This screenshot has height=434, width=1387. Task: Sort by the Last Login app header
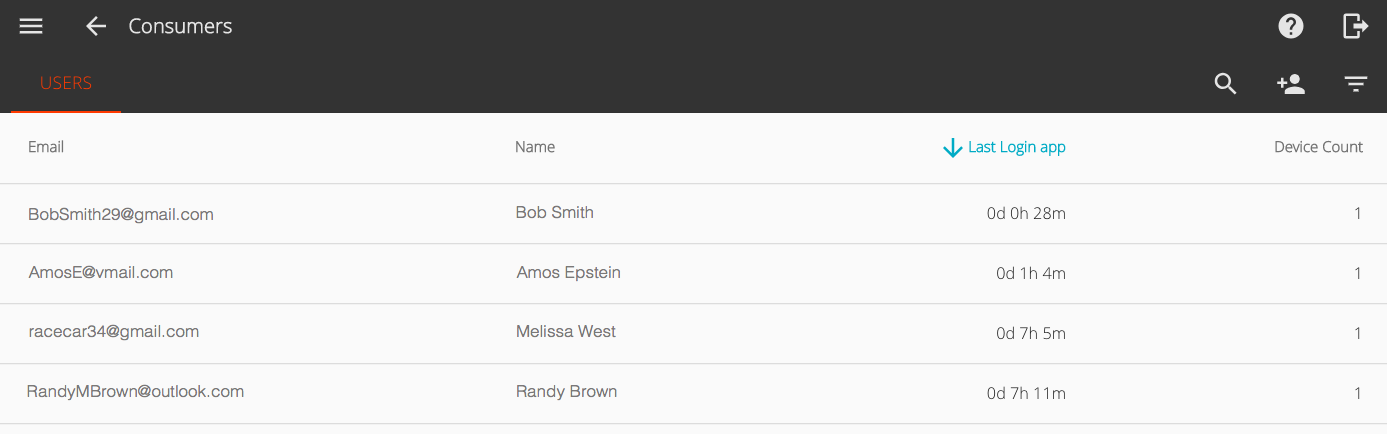tap(1016, 147)
